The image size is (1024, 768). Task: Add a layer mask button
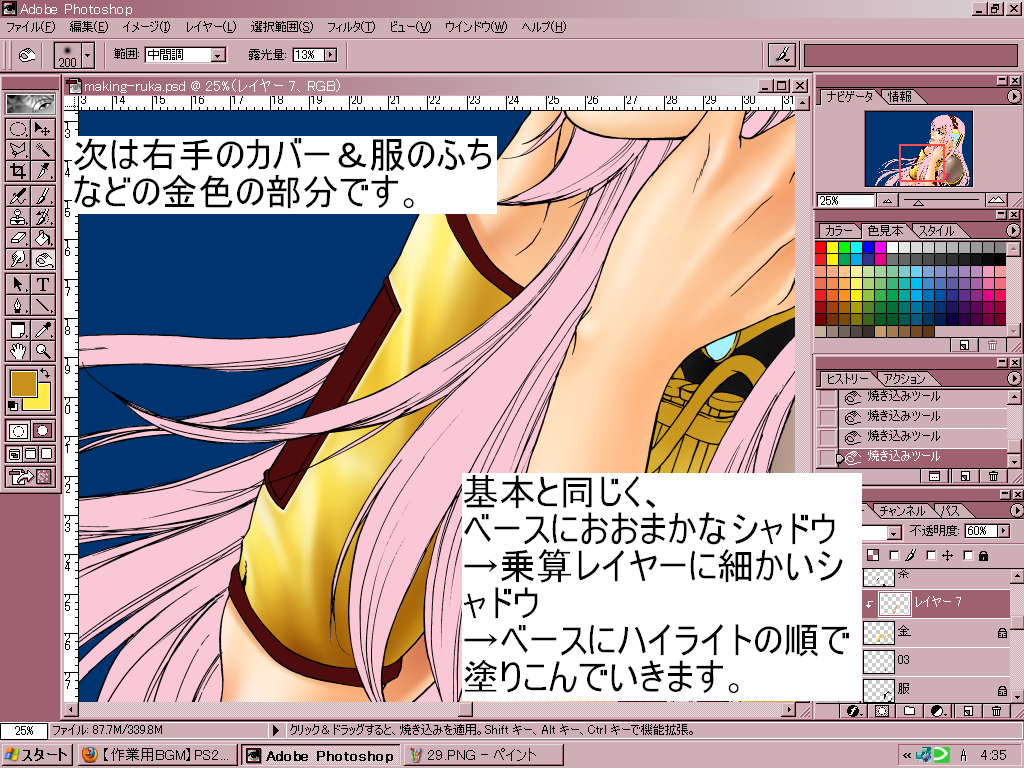882,711
